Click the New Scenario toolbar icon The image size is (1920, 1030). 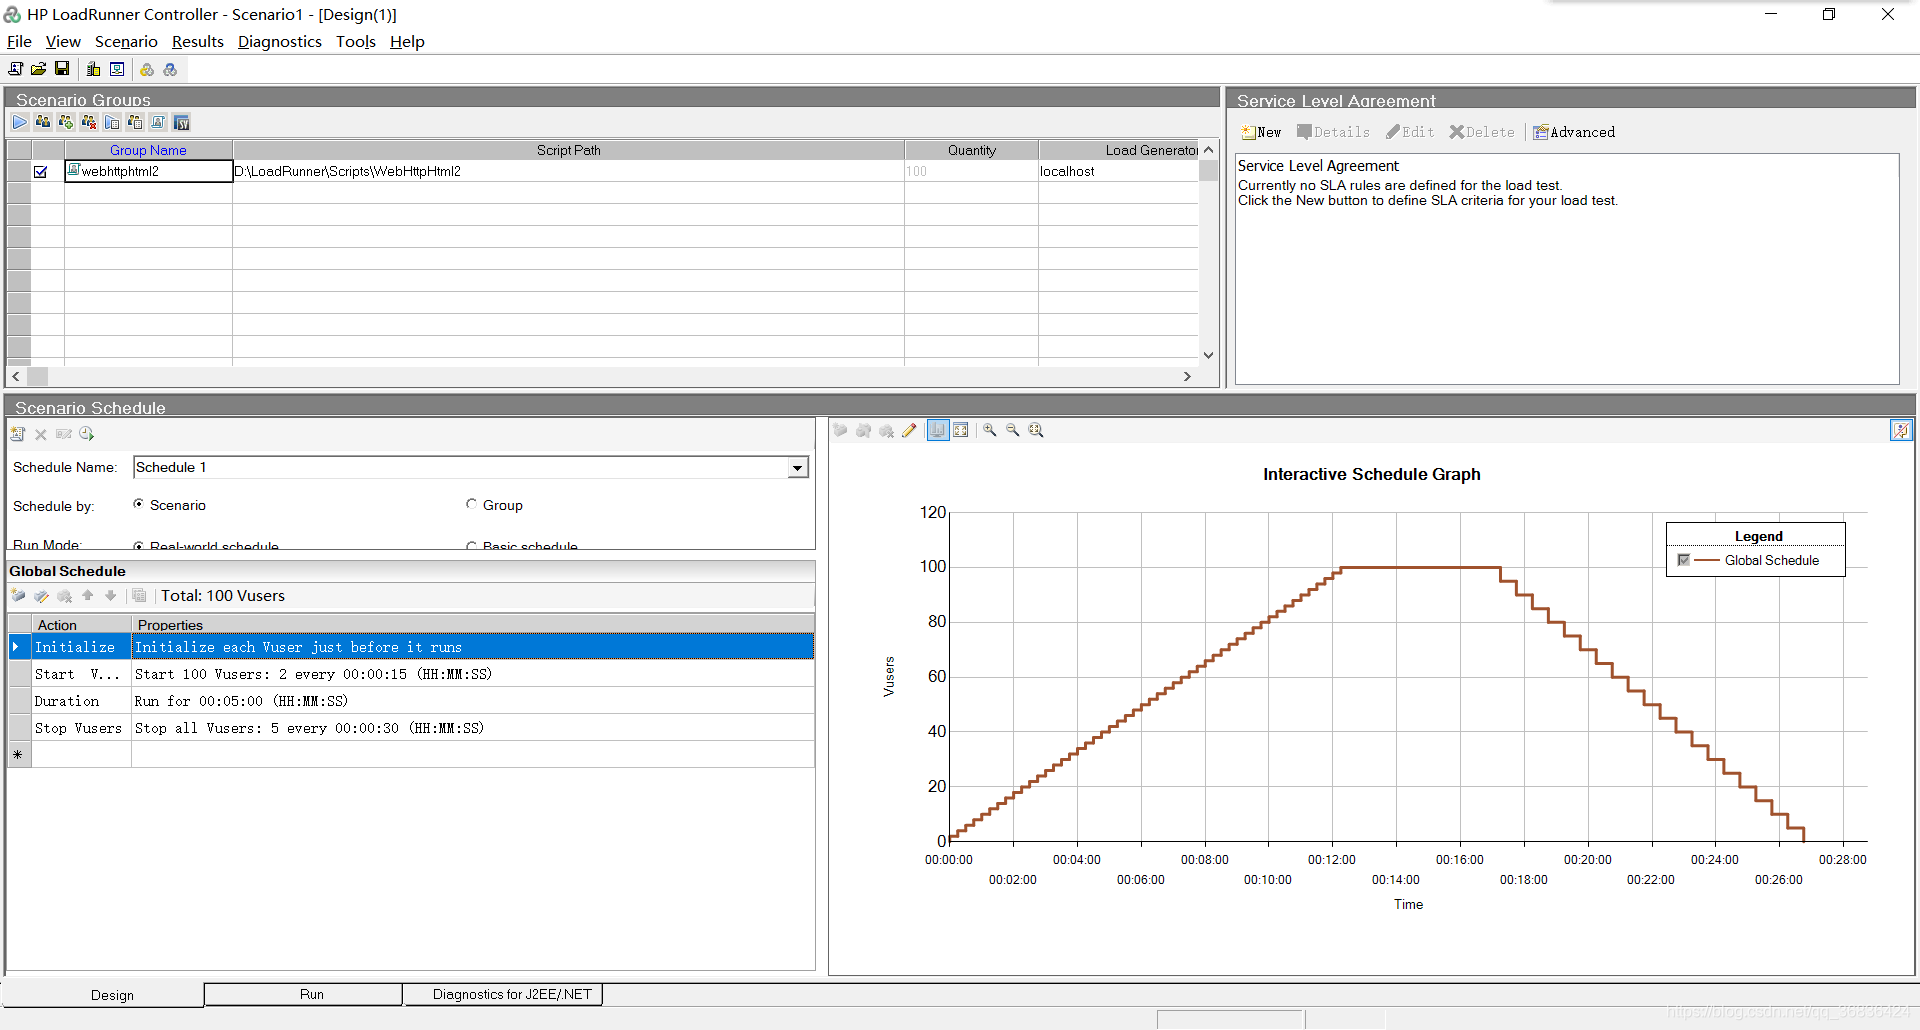click(15, 69)
